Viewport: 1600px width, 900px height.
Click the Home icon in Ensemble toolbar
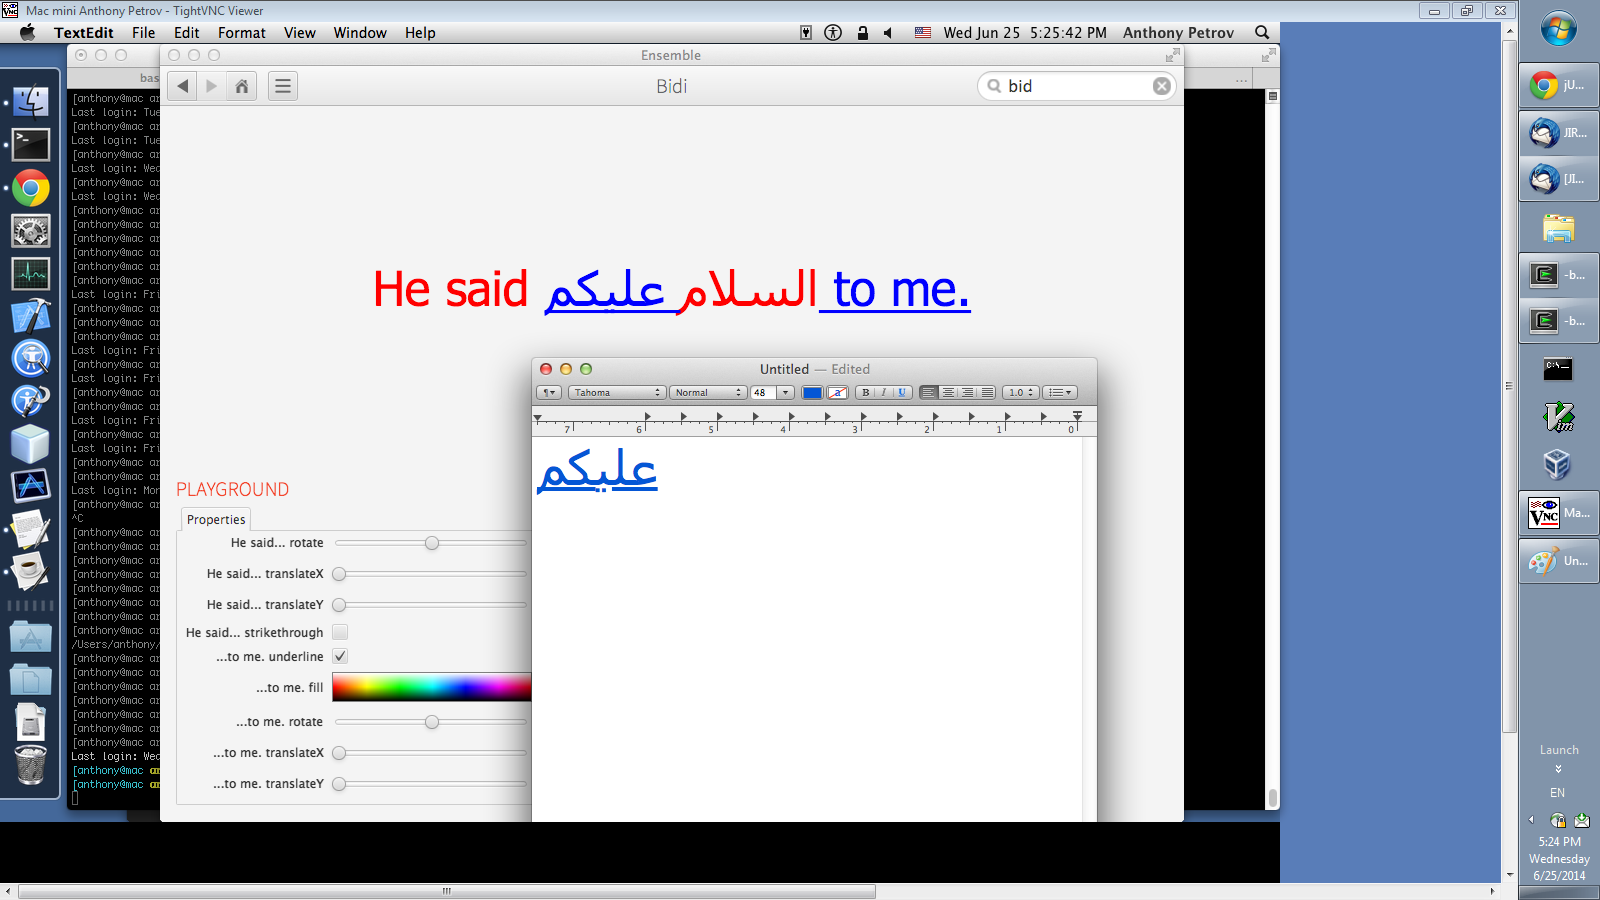click(241, 86)
